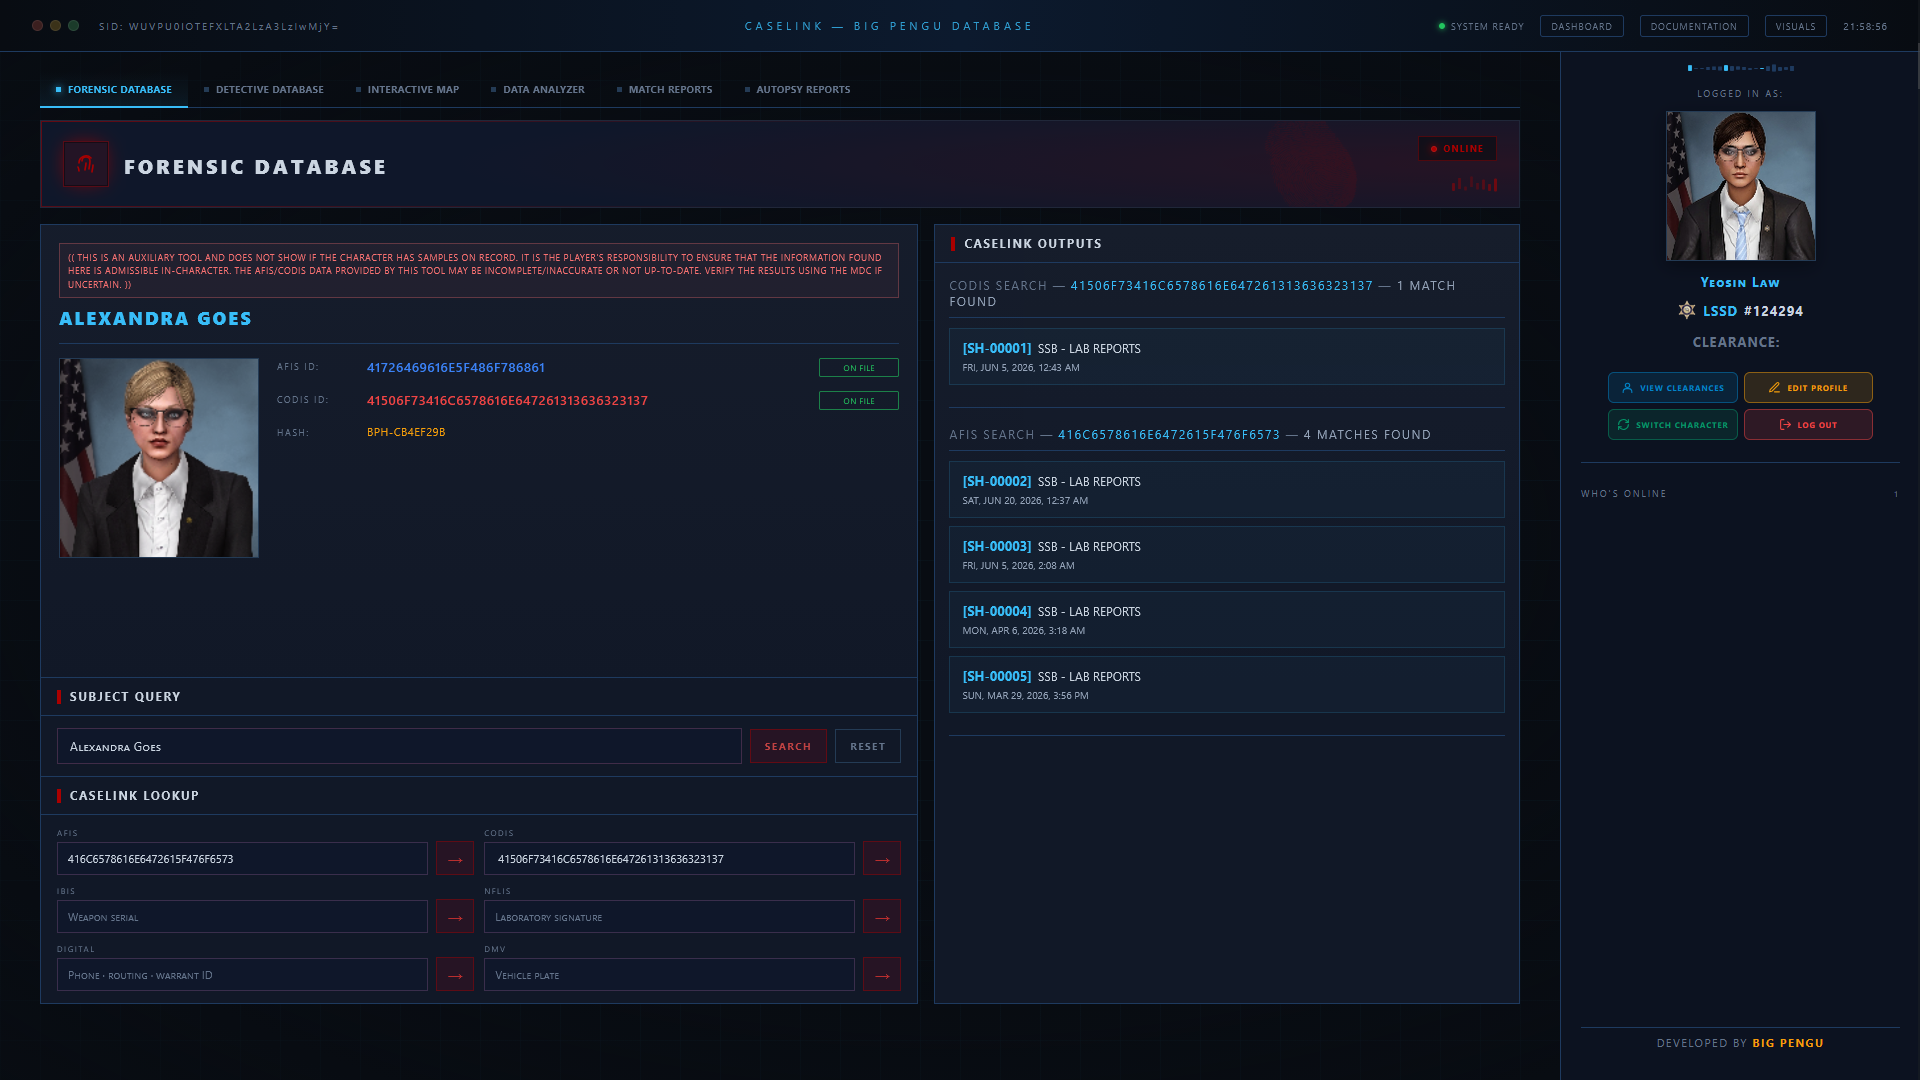Submit the AFIS lookup arrow
The image size is (1920, 1080).
(455, 859)
